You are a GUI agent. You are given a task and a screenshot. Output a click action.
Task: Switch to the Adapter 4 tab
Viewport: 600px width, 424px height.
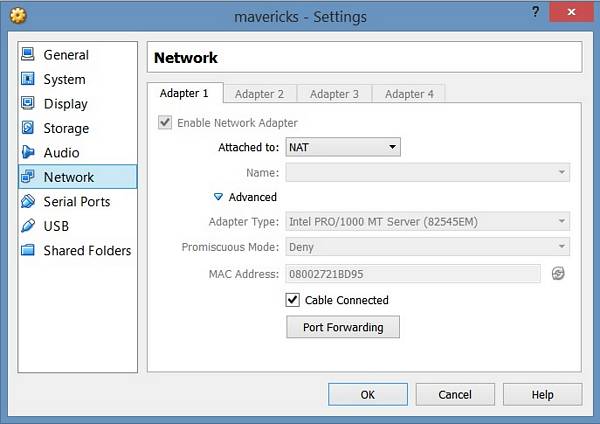409,94
